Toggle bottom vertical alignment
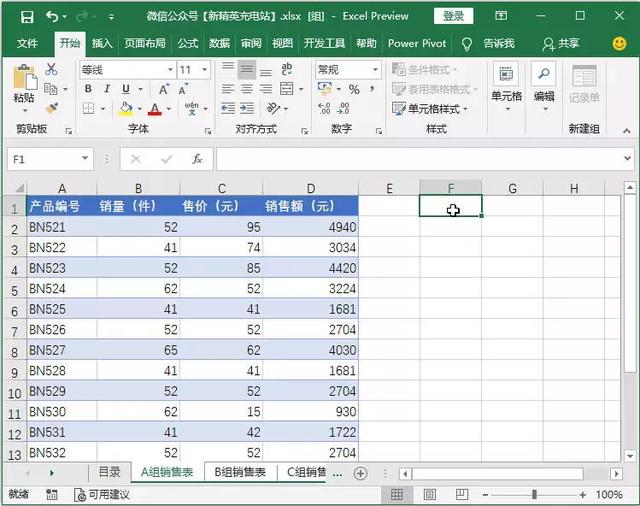The width and height of the screenshot is (640, 506). tap(266, 70)
